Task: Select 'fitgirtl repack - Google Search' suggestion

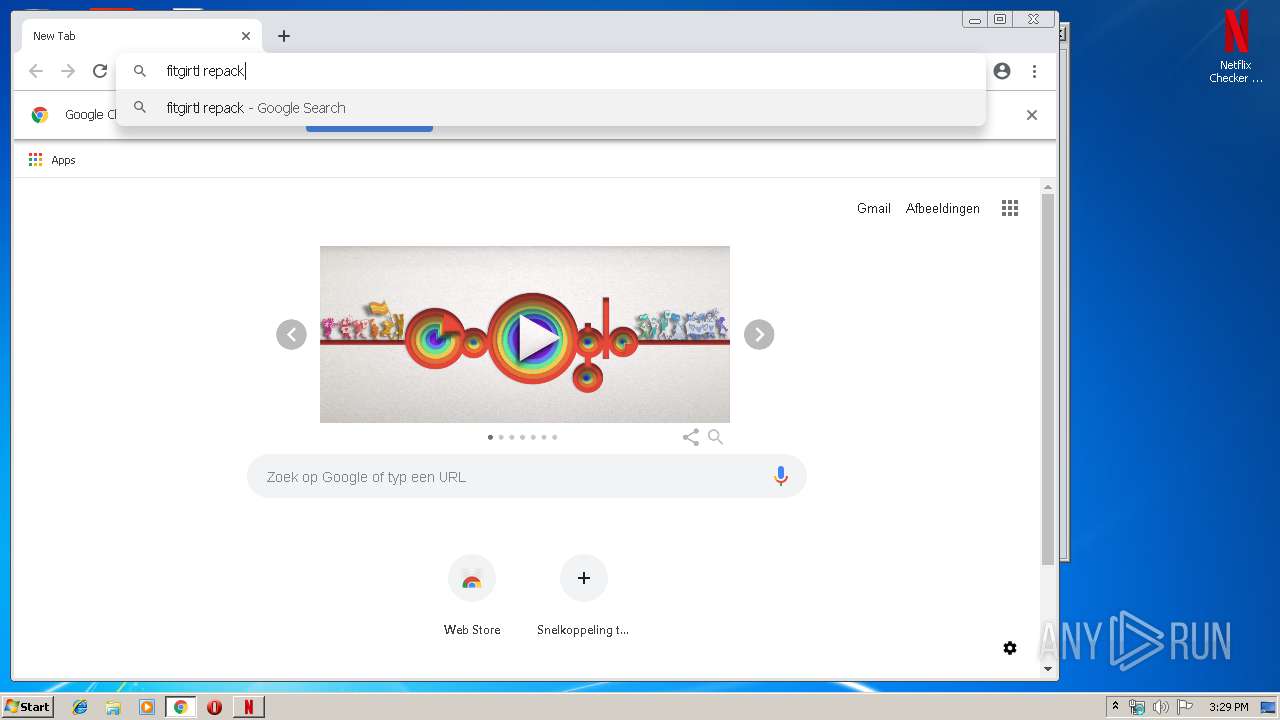Action: 551,108
